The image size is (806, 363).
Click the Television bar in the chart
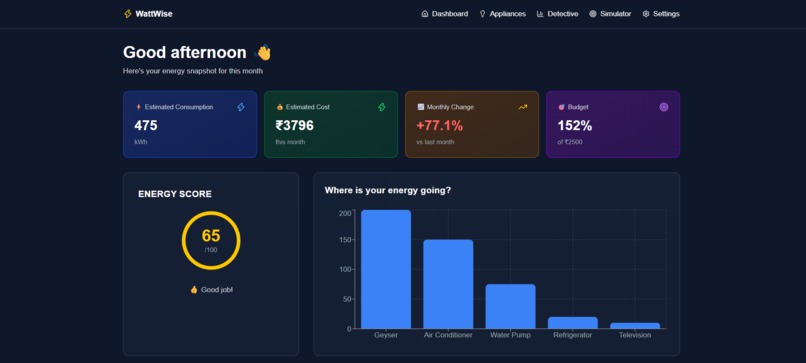tap(635, 326)
